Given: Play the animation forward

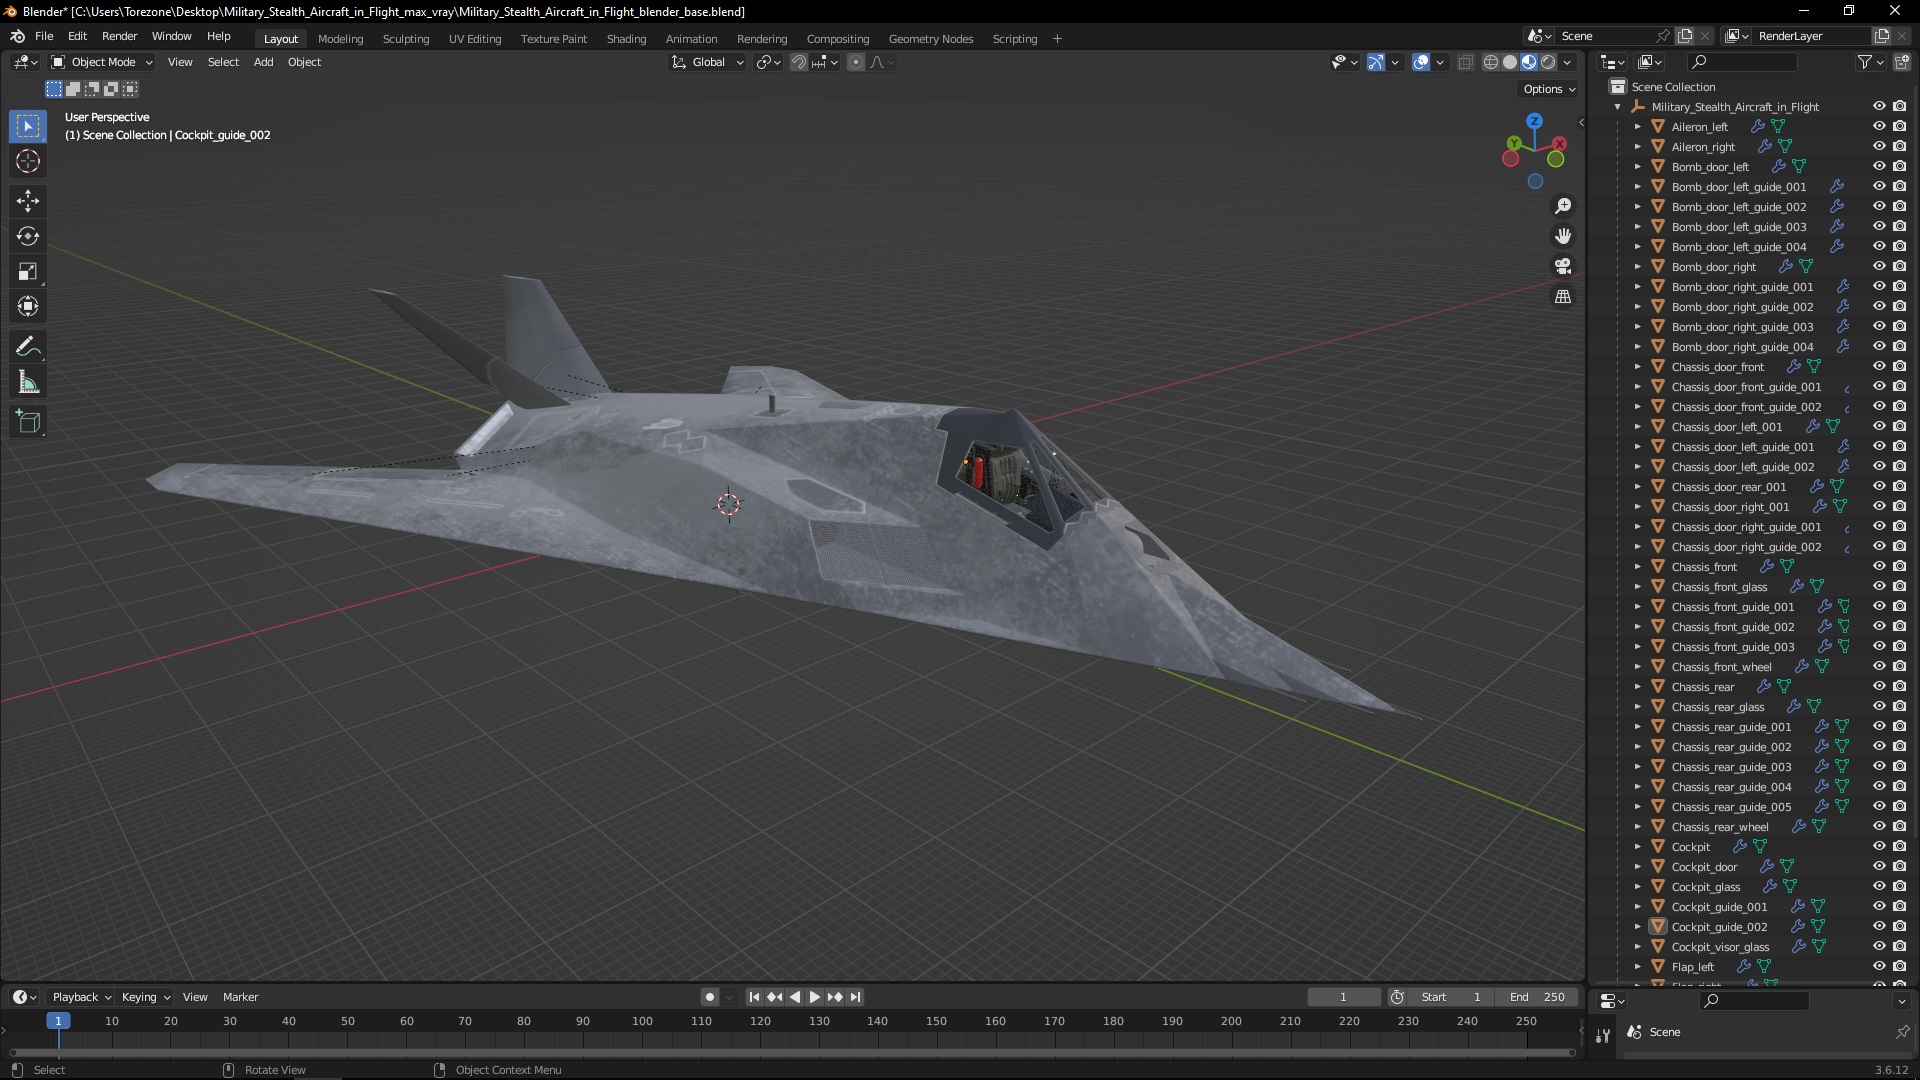Looking at the screenshot, I should point(814,997).
